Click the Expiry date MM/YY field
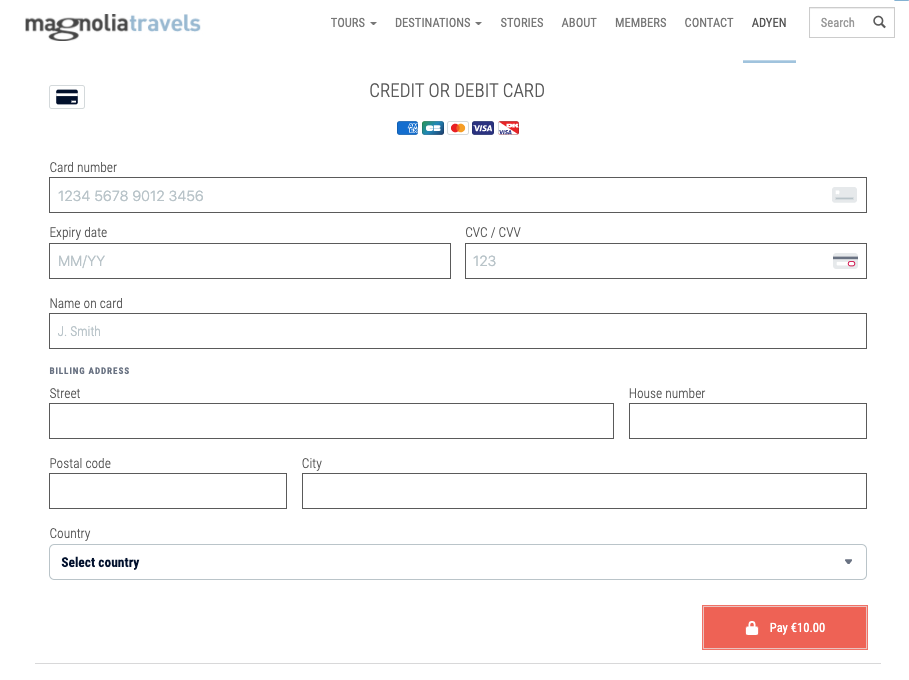The height and width of the screenshot is (680, 909). point(249,261)
